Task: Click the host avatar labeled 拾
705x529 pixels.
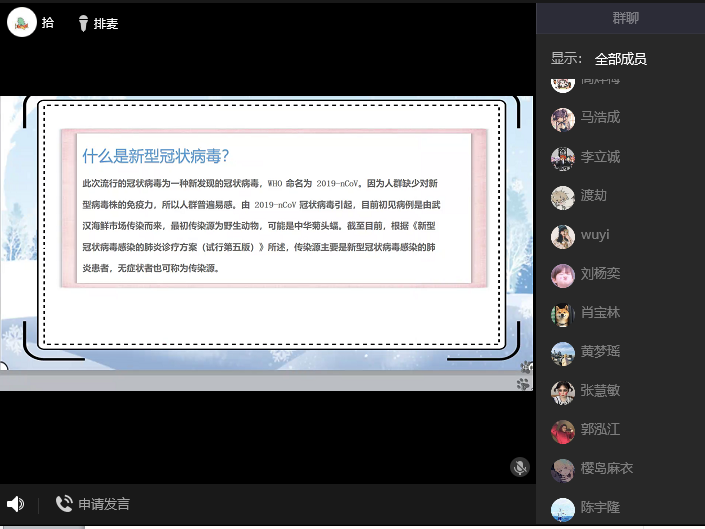Action: (x=22, y=21)
